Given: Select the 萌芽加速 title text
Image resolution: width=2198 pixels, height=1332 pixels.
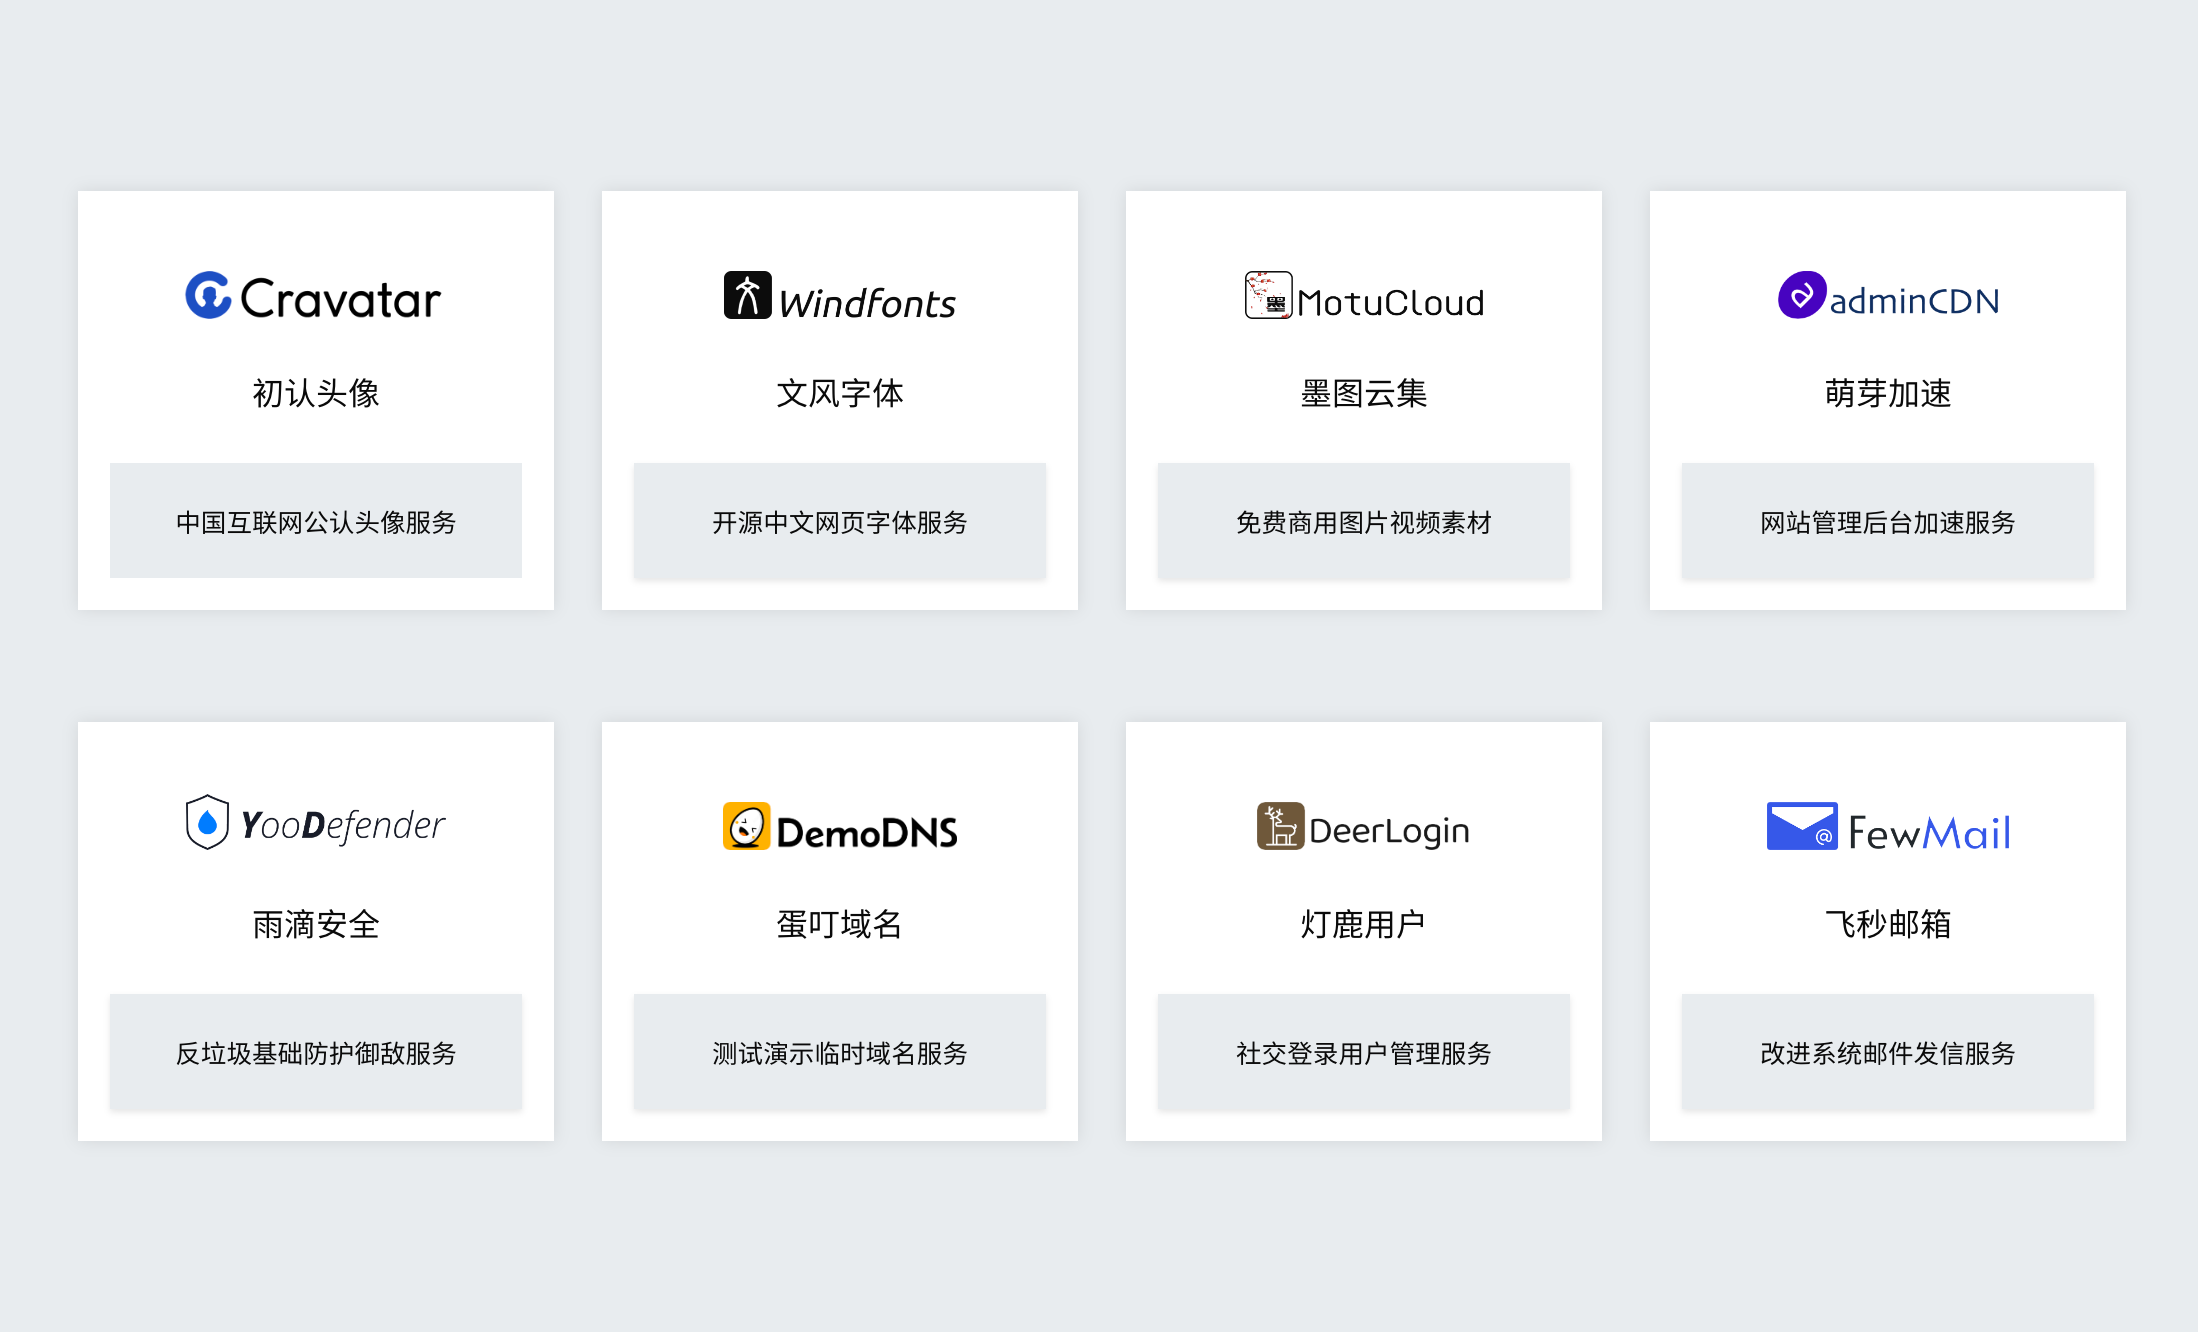Looking at the screenshot, I should pos(1888,393).
